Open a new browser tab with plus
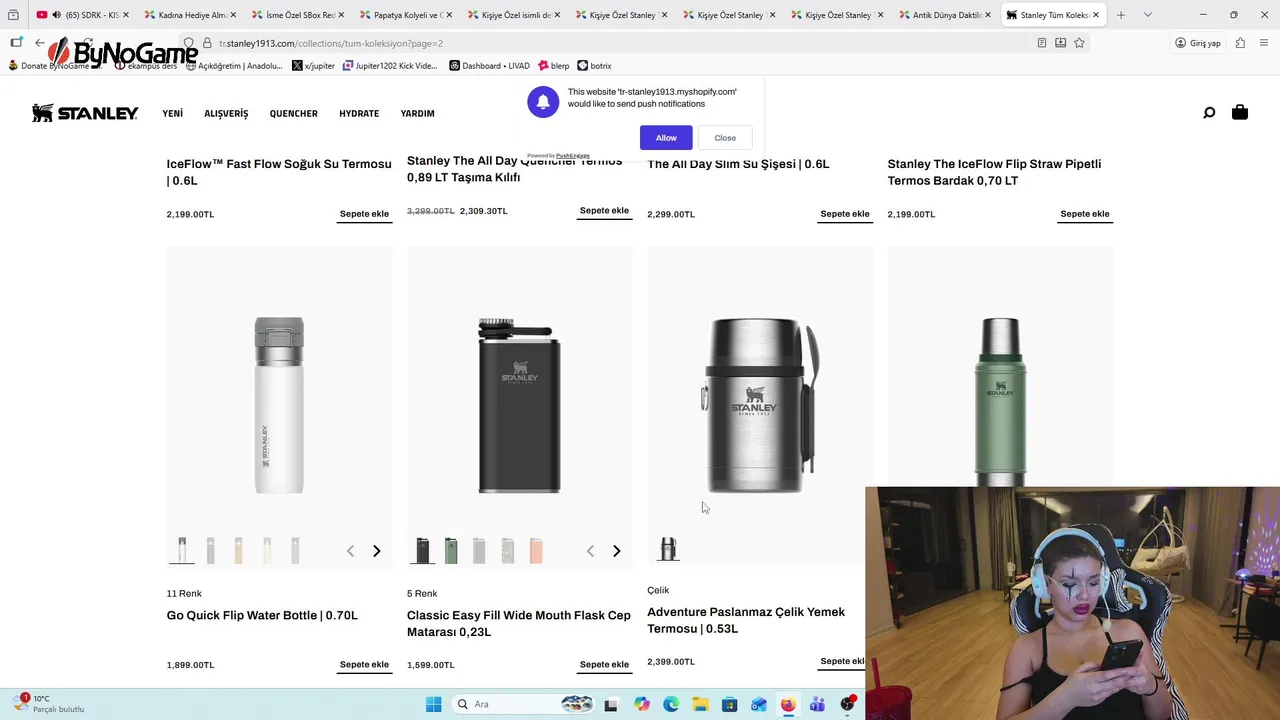This screenshot has width=1280, height=720. (x=1121, y=15)
